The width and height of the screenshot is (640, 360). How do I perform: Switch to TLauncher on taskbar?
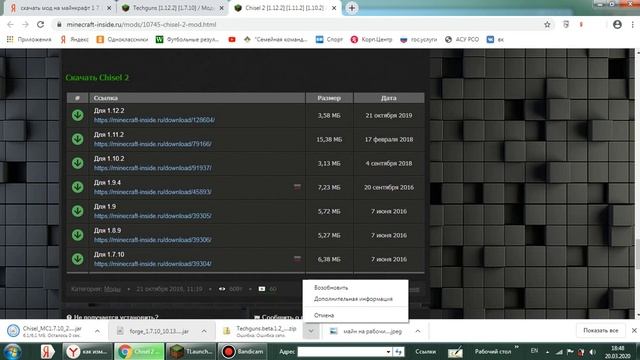(x=191, y=351)
